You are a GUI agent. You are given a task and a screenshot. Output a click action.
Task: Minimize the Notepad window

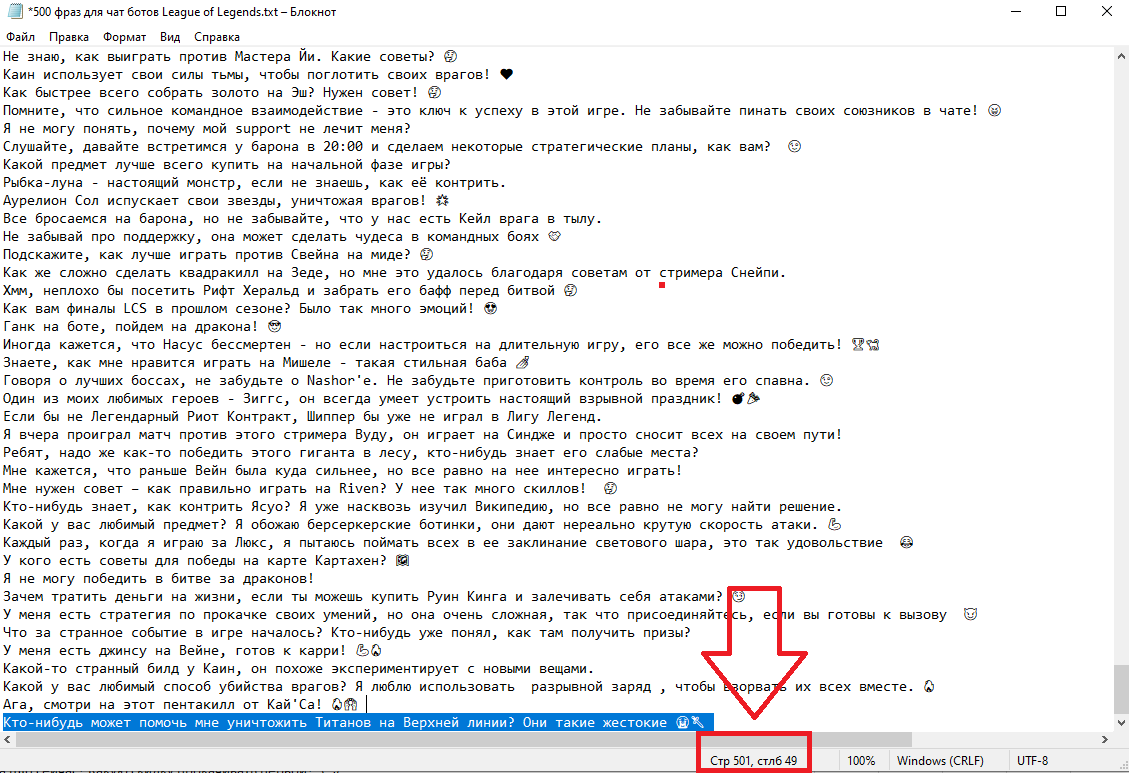[x=1015, y=12]
